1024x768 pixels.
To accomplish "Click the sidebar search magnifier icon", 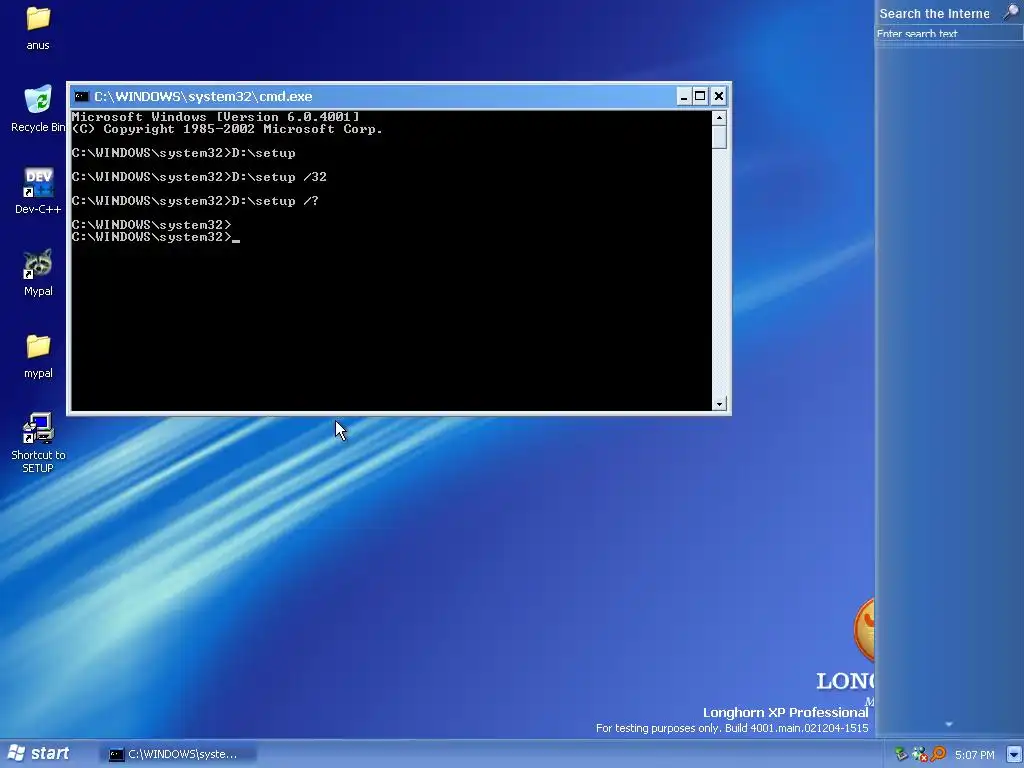I will click(x=1011, y=12).
